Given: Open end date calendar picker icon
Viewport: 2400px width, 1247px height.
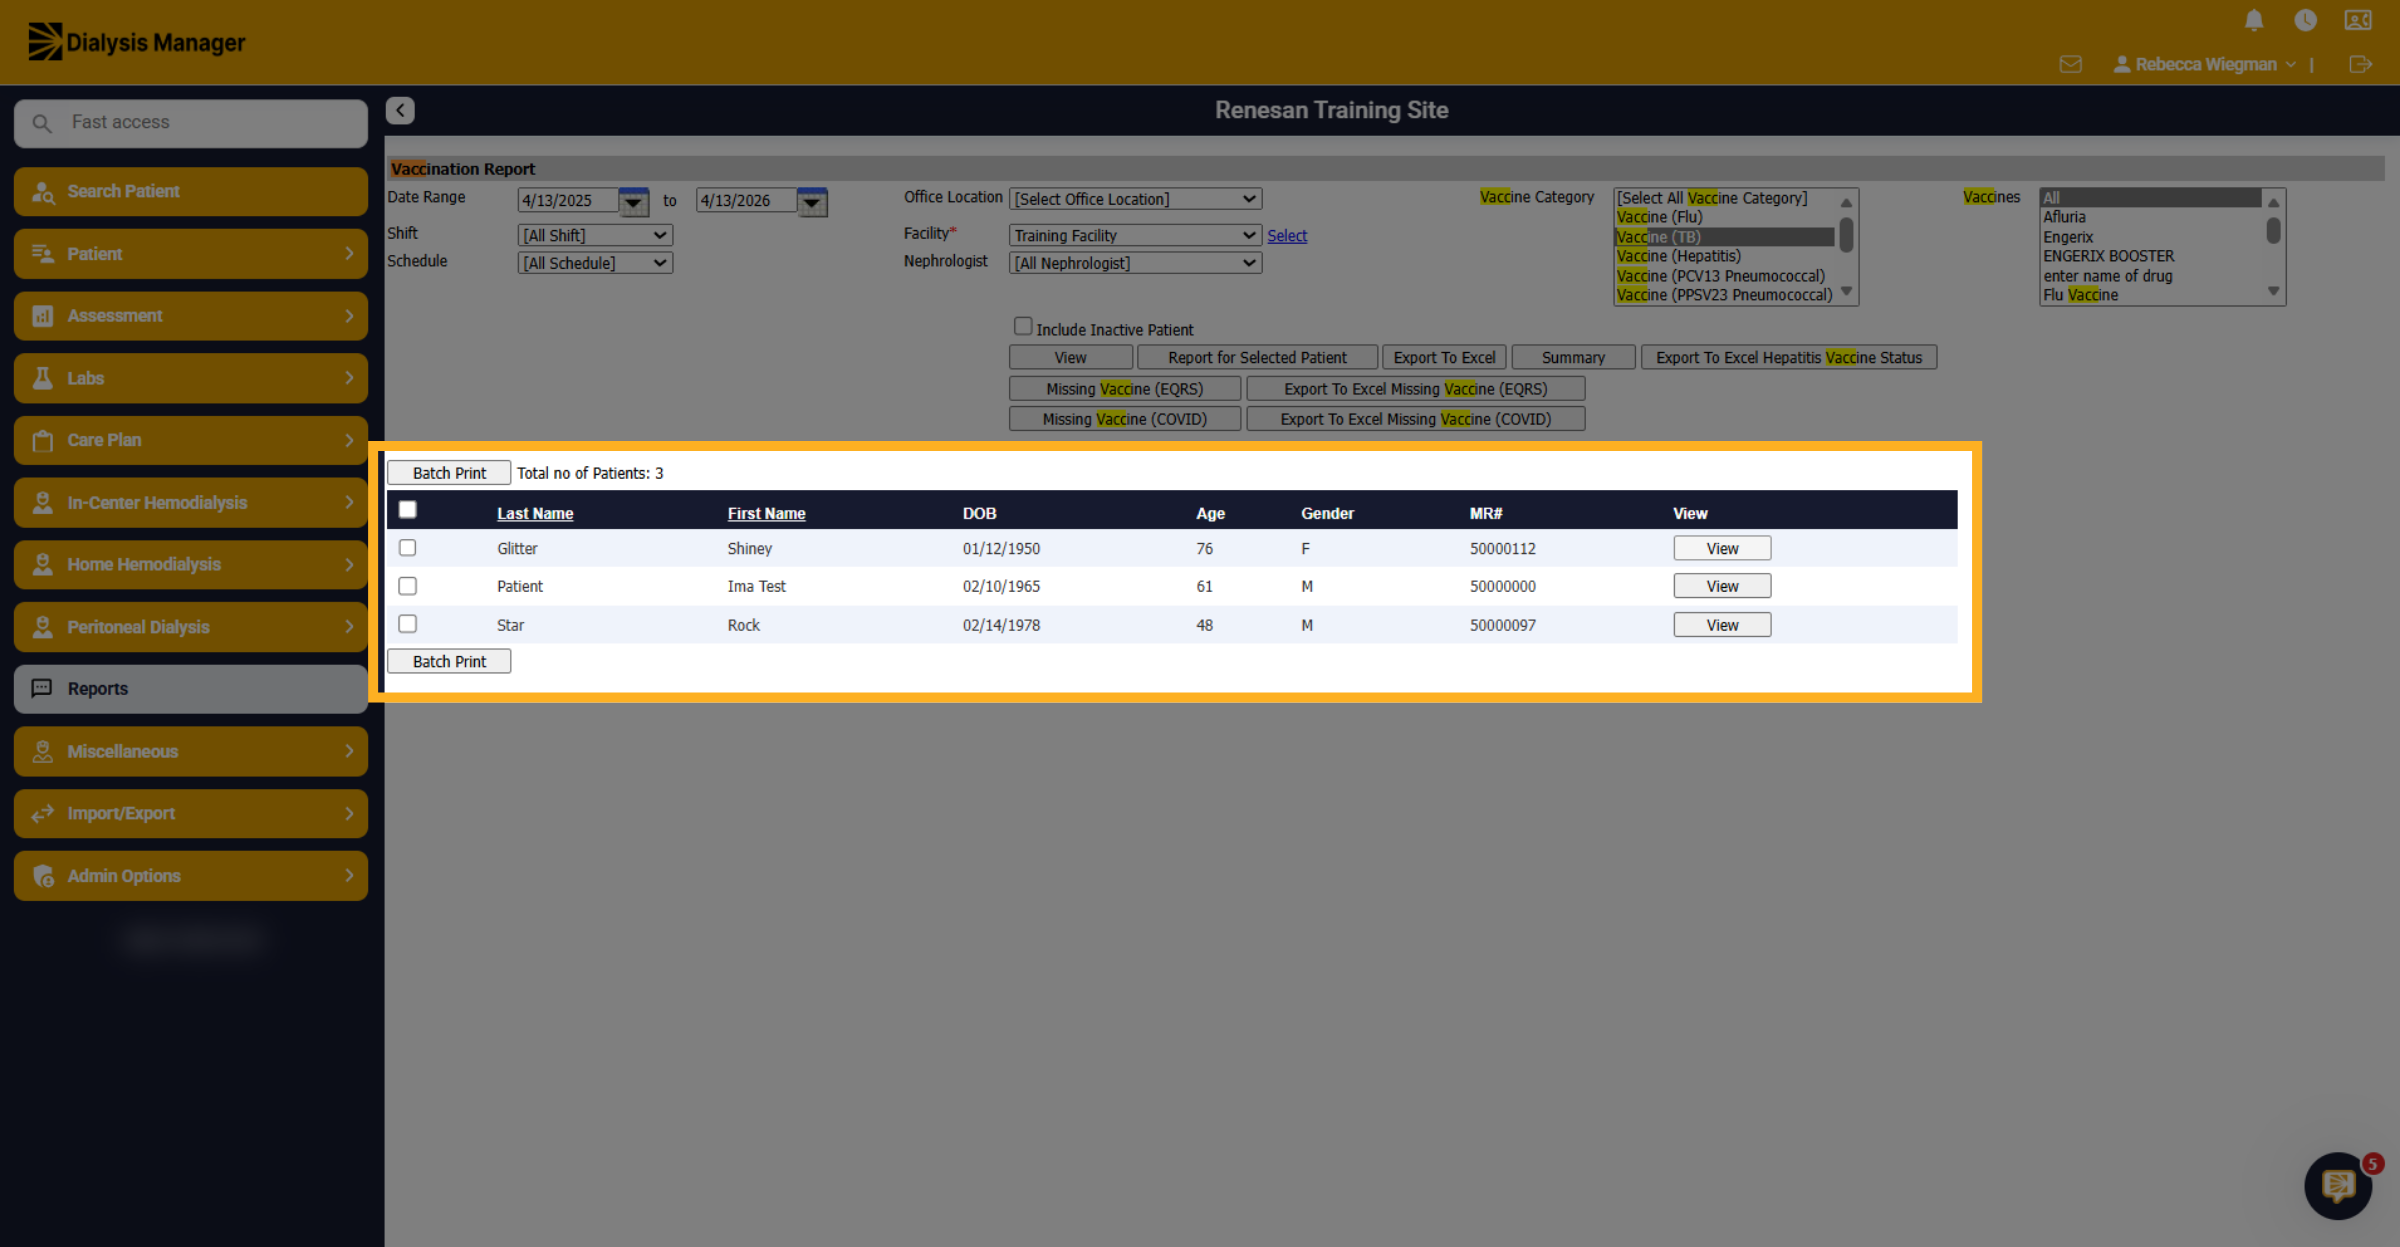Looking at the screenshot, I should [x=812, y=201].
